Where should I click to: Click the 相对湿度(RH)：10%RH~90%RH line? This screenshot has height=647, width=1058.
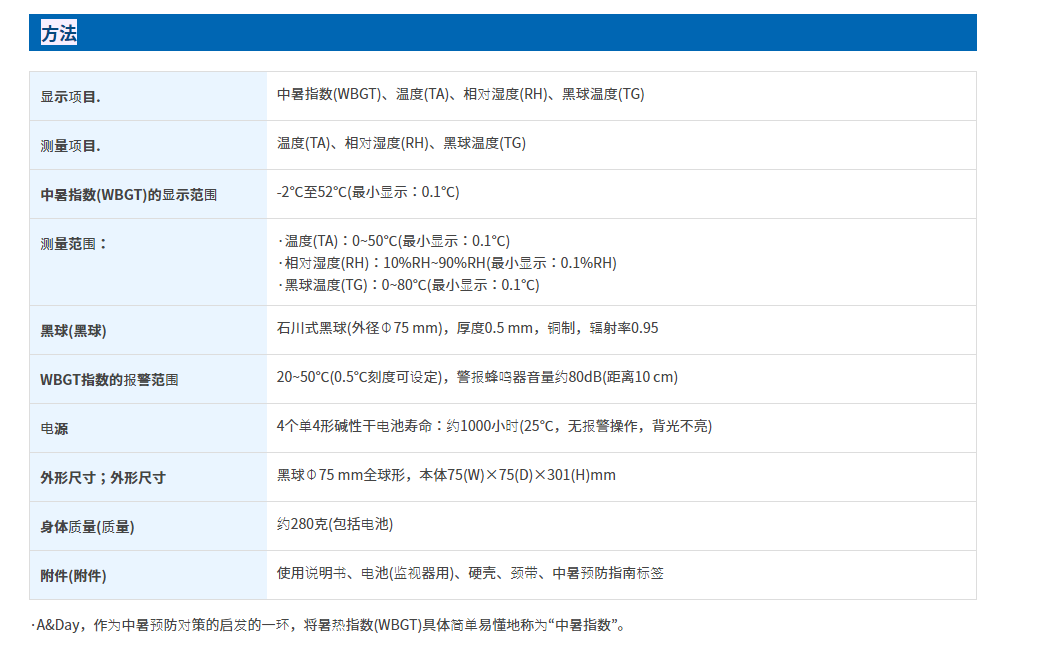point(446,263)
